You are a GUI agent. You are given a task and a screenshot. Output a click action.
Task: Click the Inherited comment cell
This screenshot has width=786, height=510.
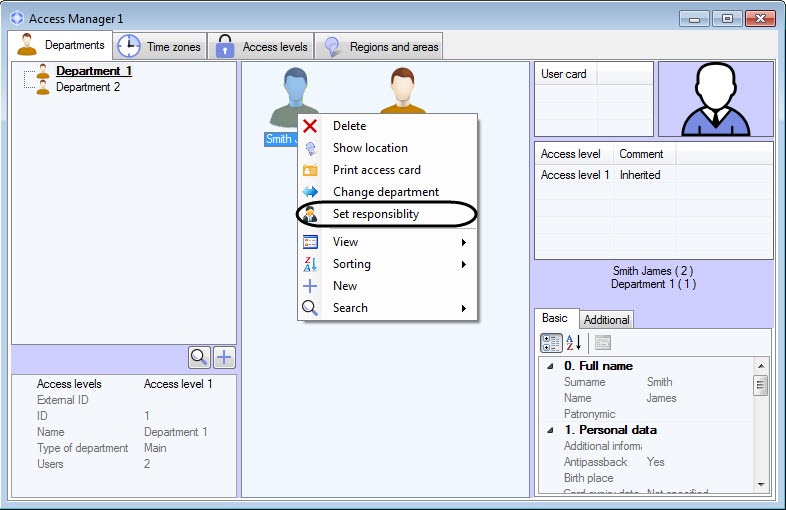[640, 175]
